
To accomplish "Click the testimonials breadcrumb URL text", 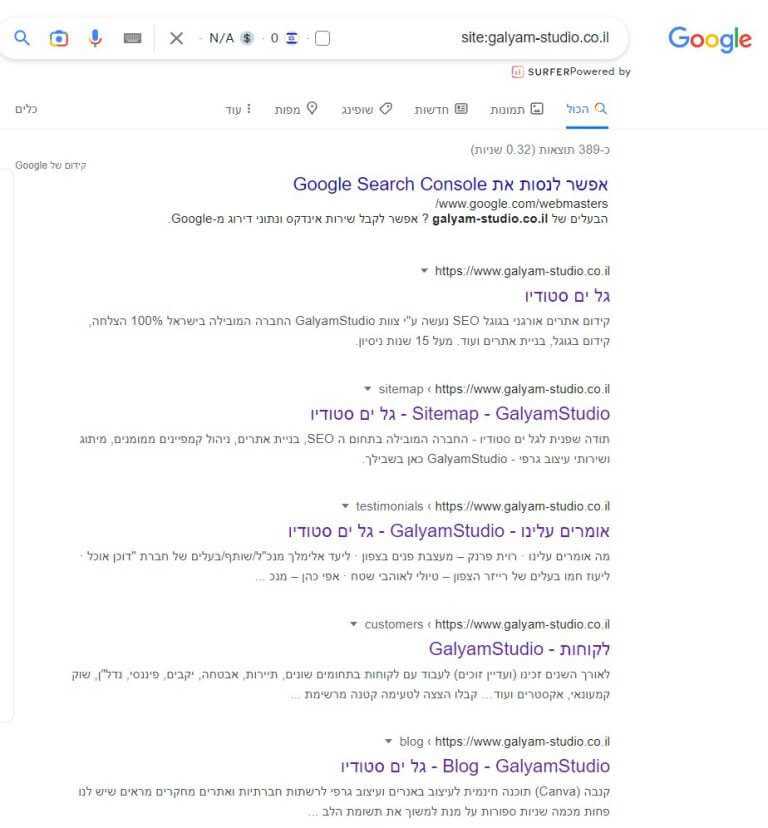I will pyautogui.click(x=483, y=506).
